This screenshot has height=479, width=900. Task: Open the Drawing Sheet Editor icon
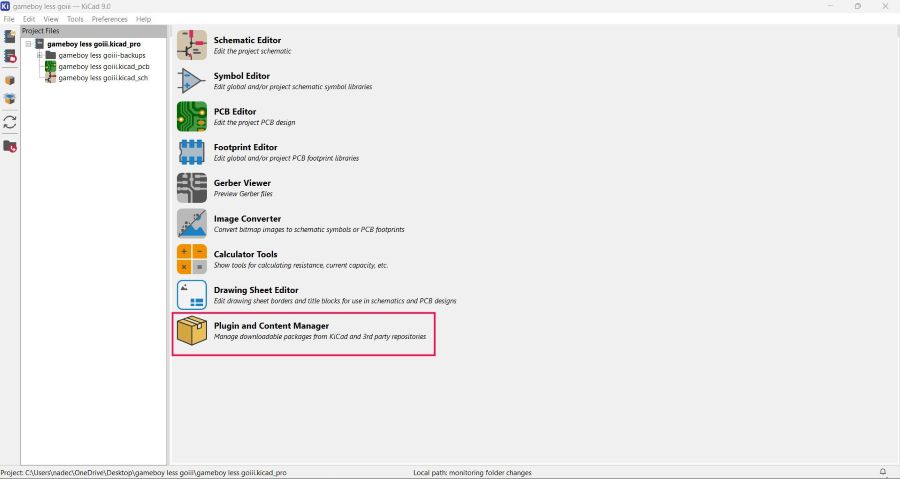pos(192,295)
